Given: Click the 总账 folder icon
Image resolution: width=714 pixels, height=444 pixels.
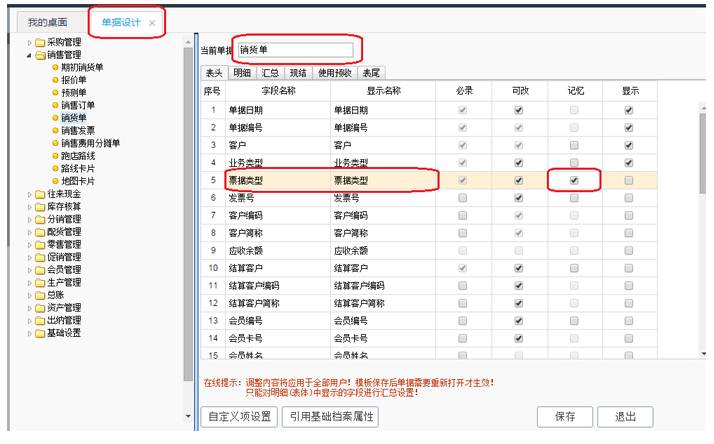Looking at the screenshot, I should coord(40,296).
